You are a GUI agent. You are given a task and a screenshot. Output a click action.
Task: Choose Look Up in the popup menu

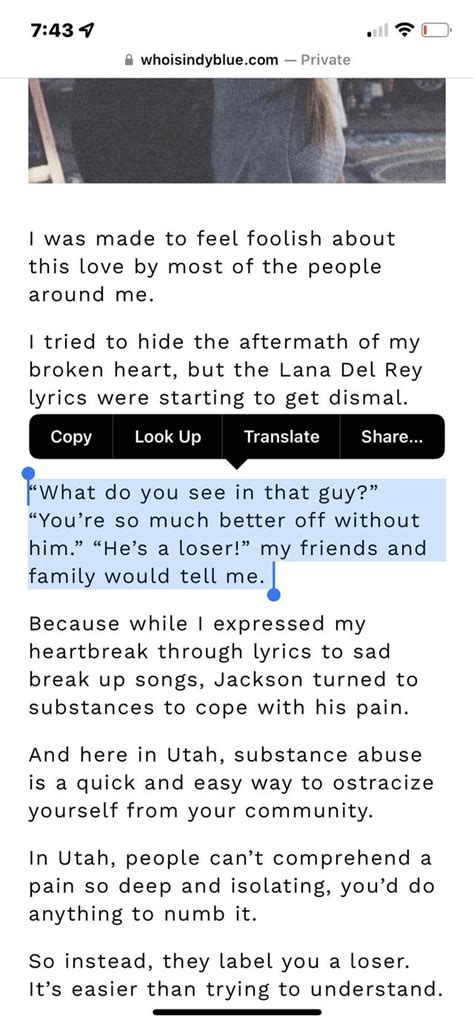pyautogui.click(x=167, y=437)
